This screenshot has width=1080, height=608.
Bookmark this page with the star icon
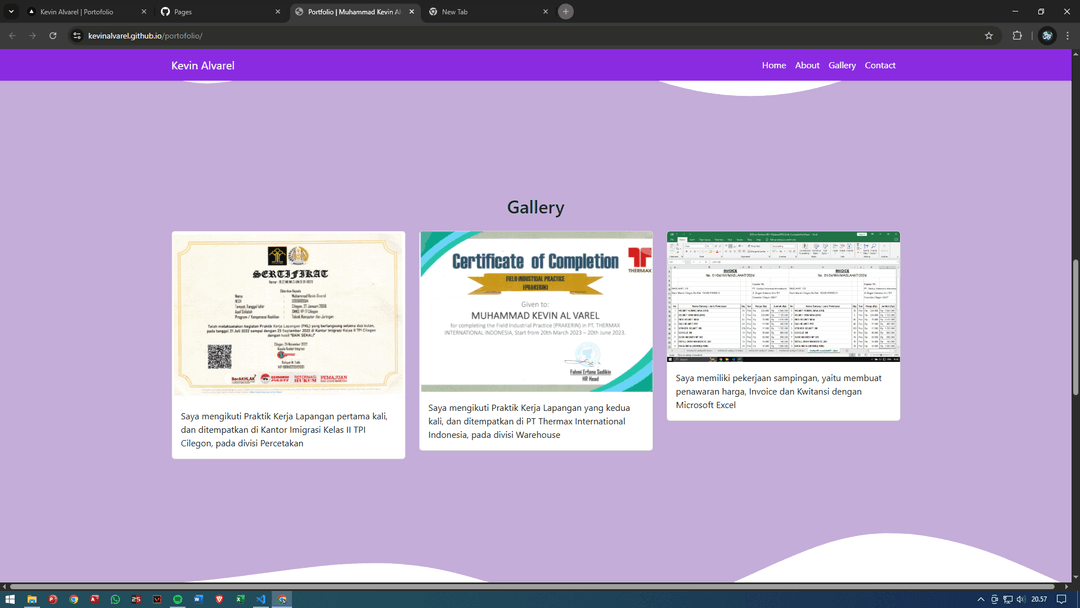tap(989, 35)
